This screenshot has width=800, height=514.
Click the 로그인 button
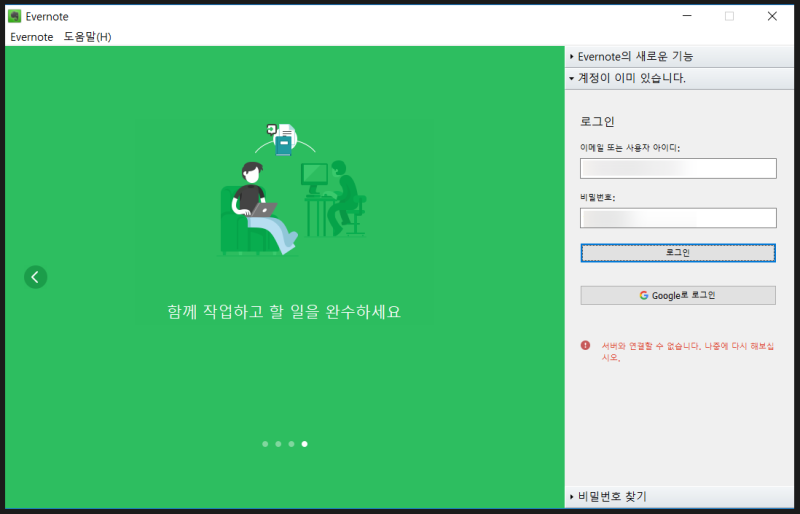678,253
